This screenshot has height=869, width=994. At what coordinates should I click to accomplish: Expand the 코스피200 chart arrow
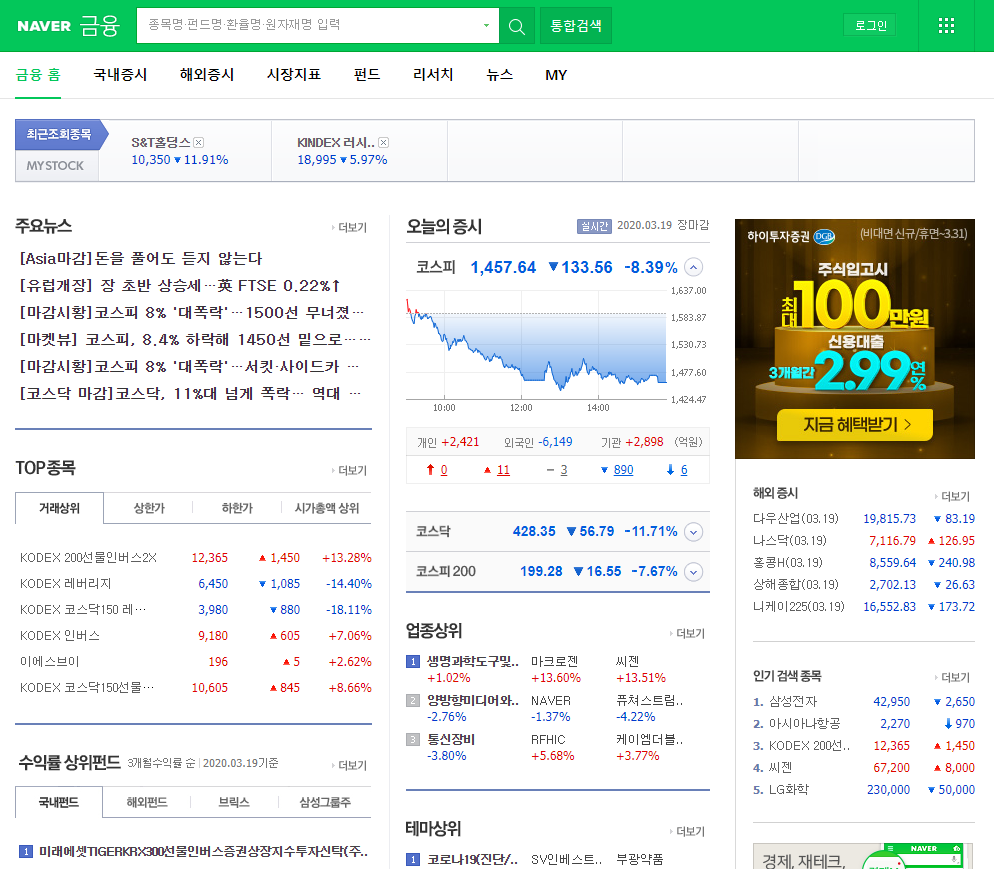tap(694, 572)
